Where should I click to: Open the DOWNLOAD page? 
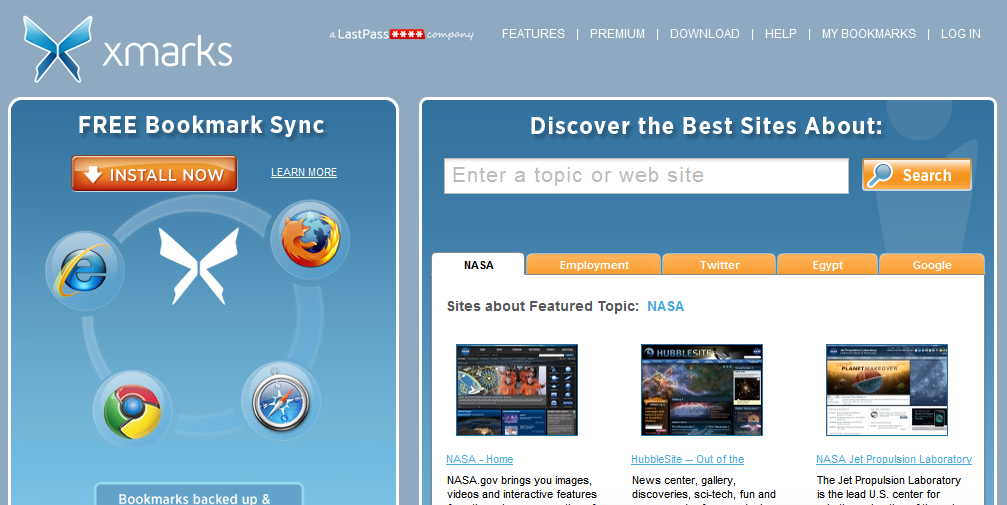pyautogui.click(x=705, y=34)
